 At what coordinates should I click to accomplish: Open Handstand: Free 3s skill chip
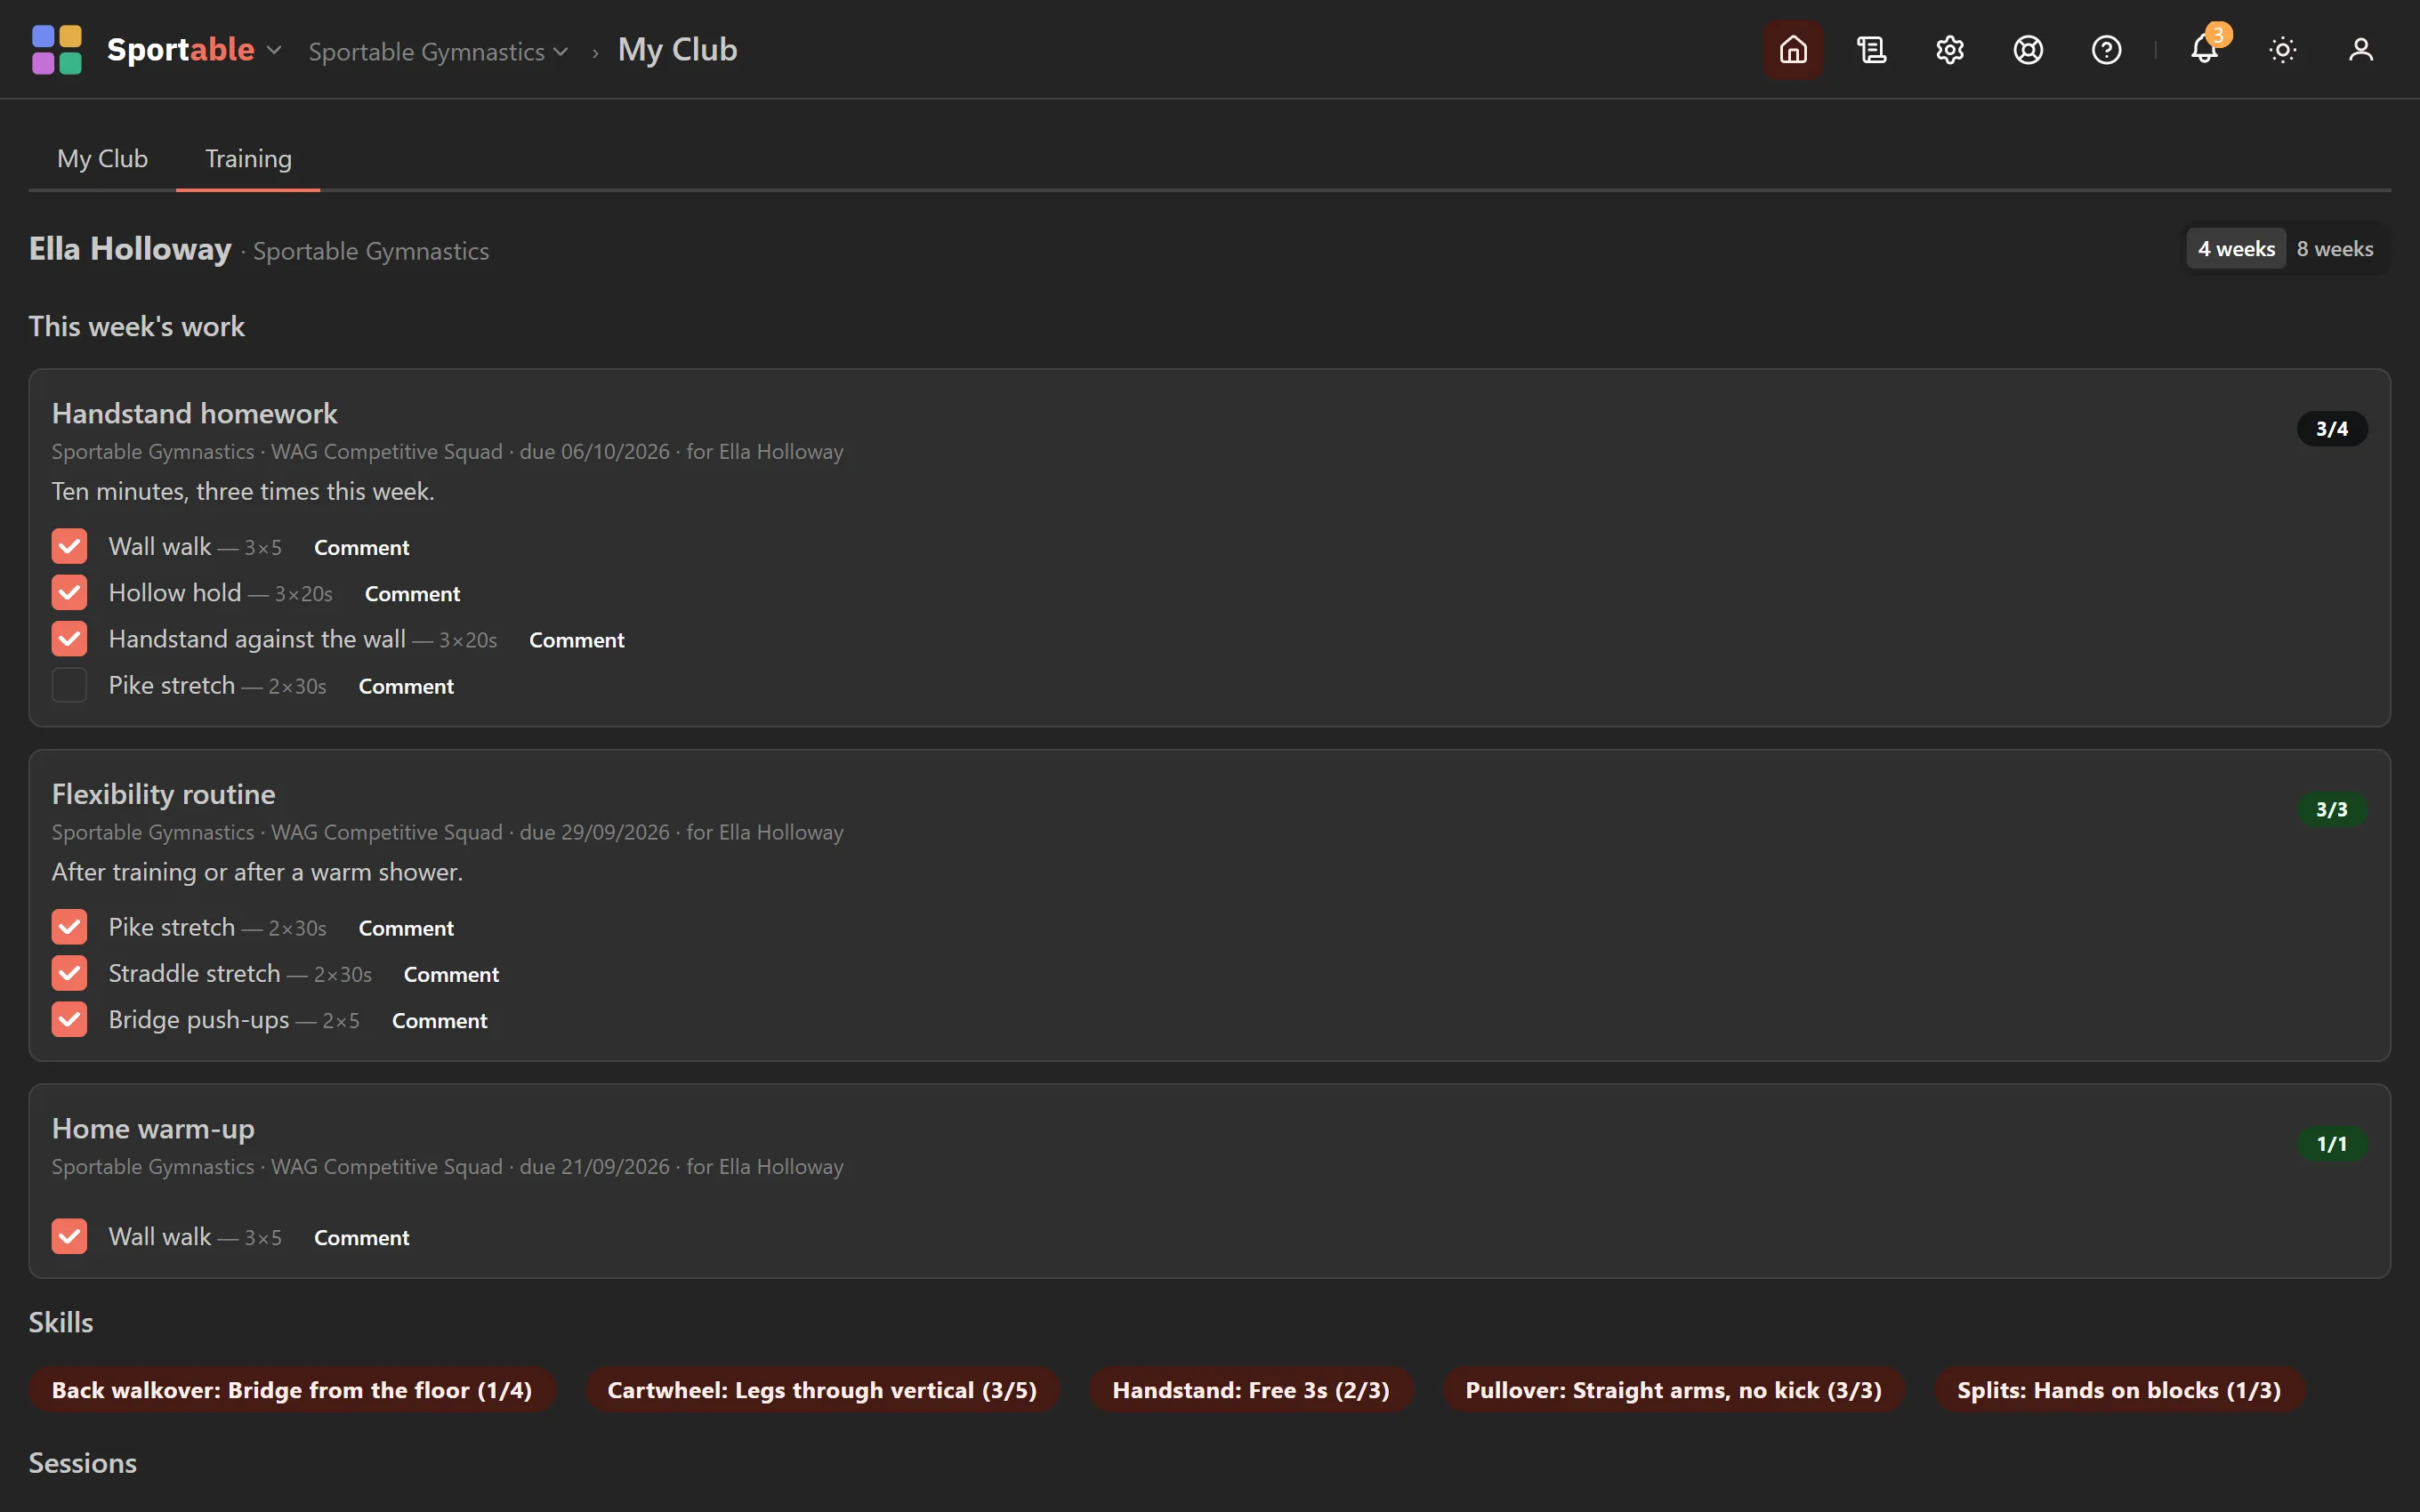(x=1251, y=1389)
